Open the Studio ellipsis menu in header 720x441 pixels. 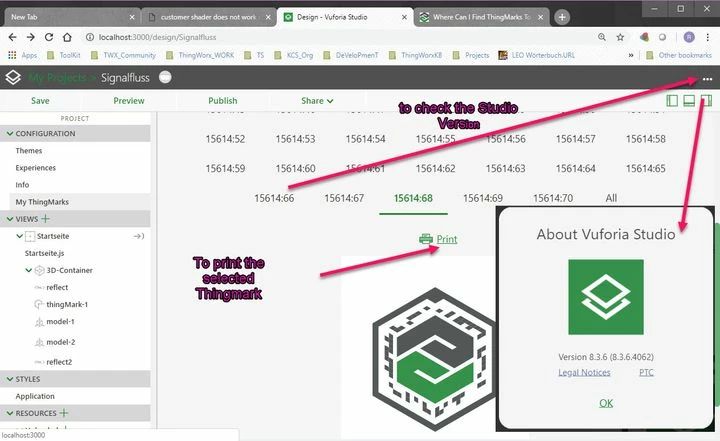click(707, 79)
